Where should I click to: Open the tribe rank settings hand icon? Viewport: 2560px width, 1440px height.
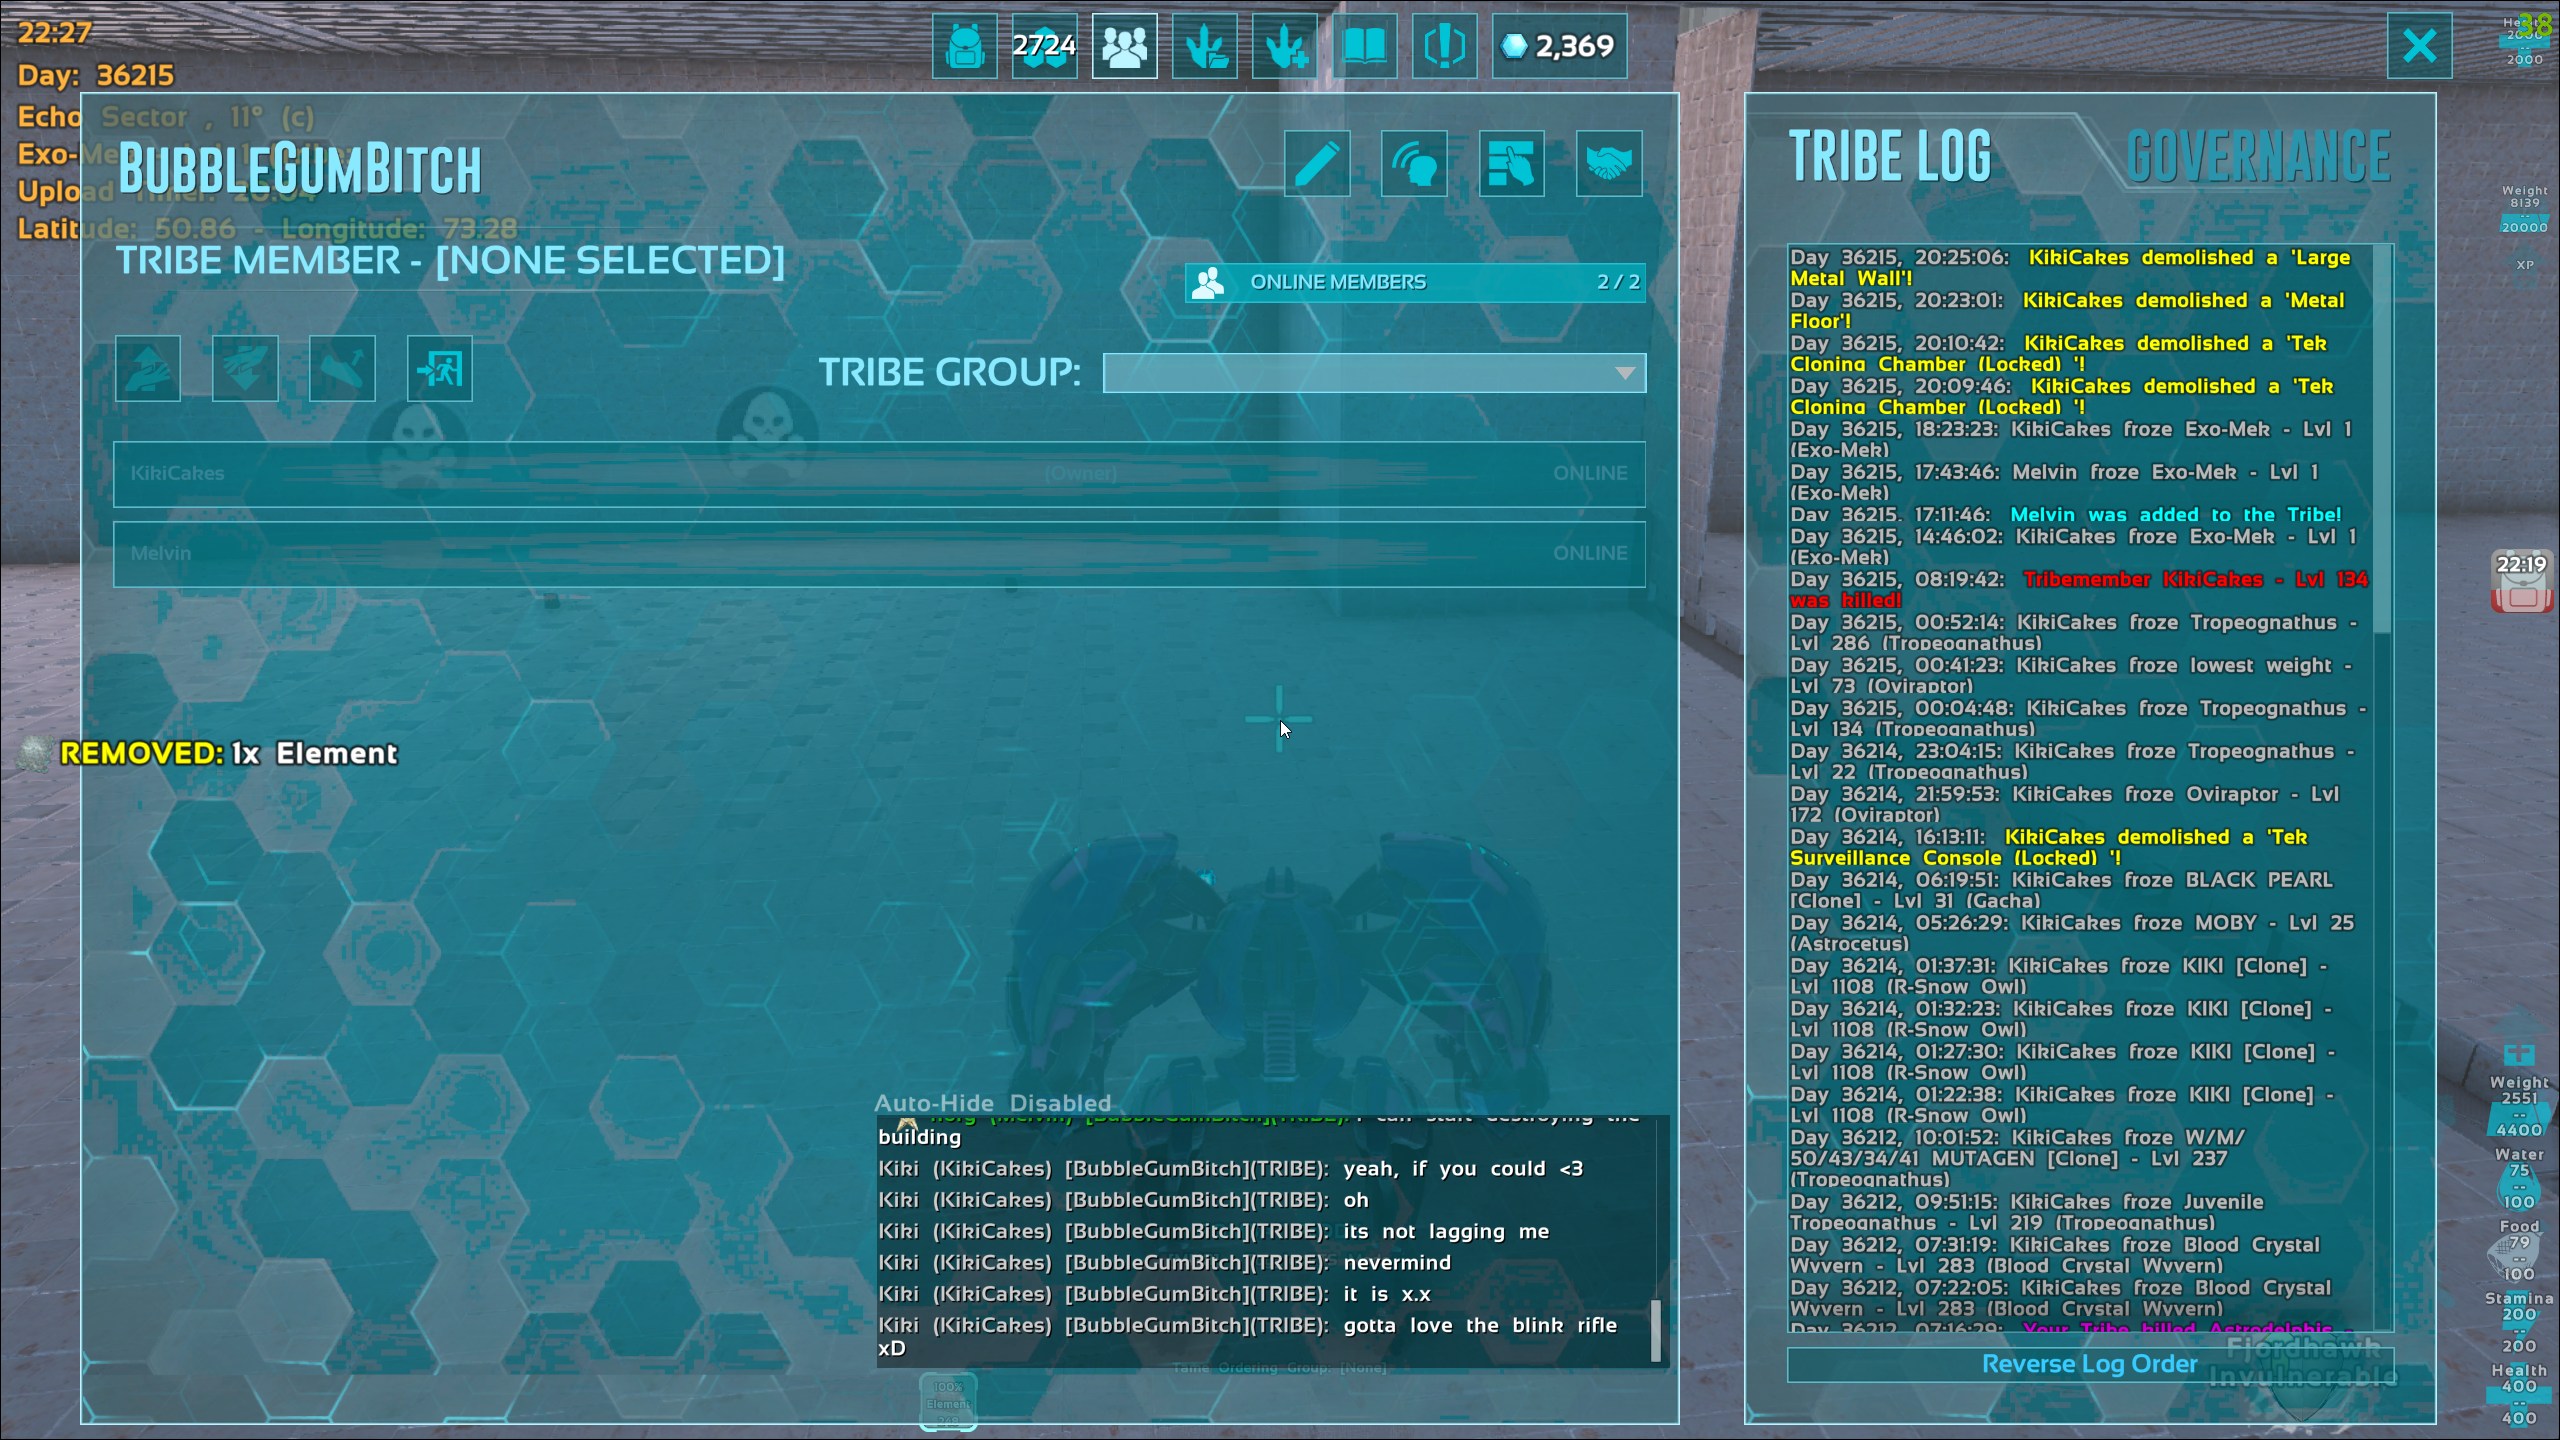[1511, 163]
